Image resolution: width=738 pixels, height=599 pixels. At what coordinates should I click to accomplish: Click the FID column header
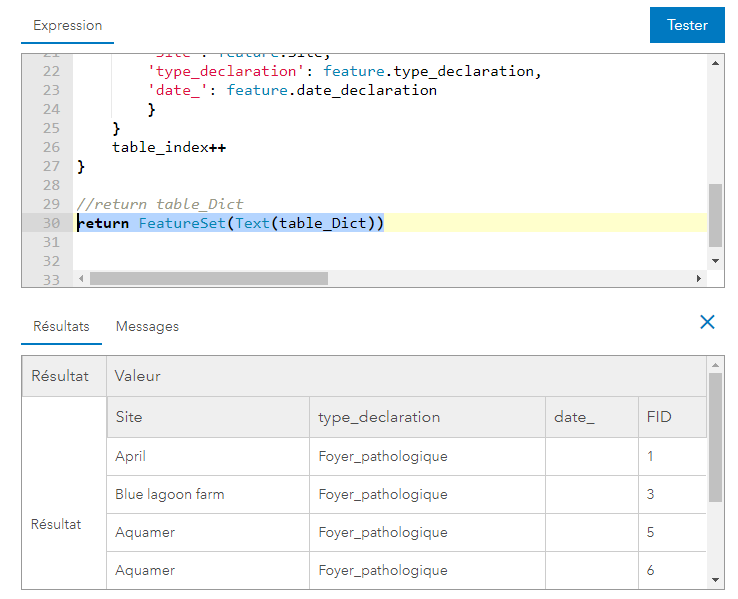[672, 417]
